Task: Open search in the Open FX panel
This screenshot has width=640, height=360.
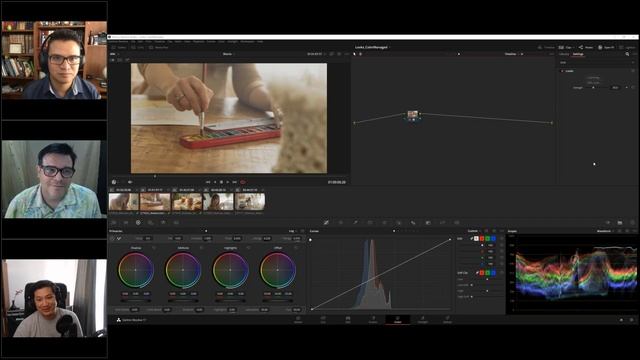Action: [x=627, y=54]
